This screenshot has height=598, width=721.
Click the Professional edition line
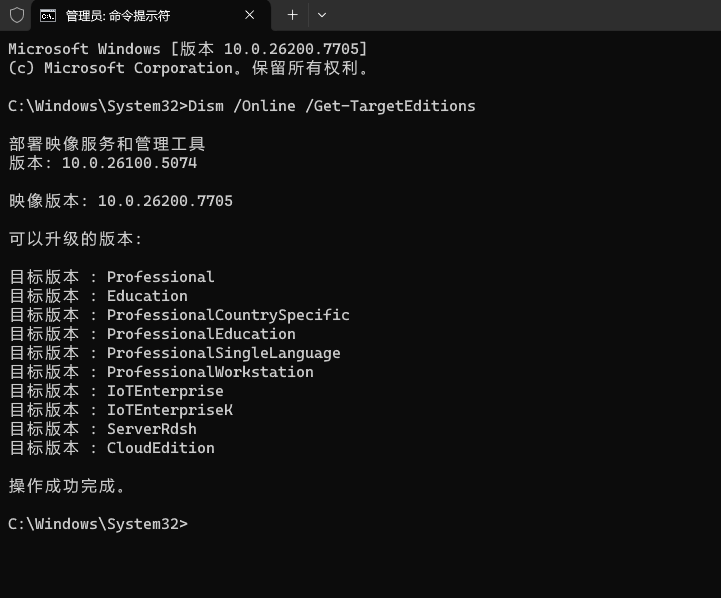point(160,277)
